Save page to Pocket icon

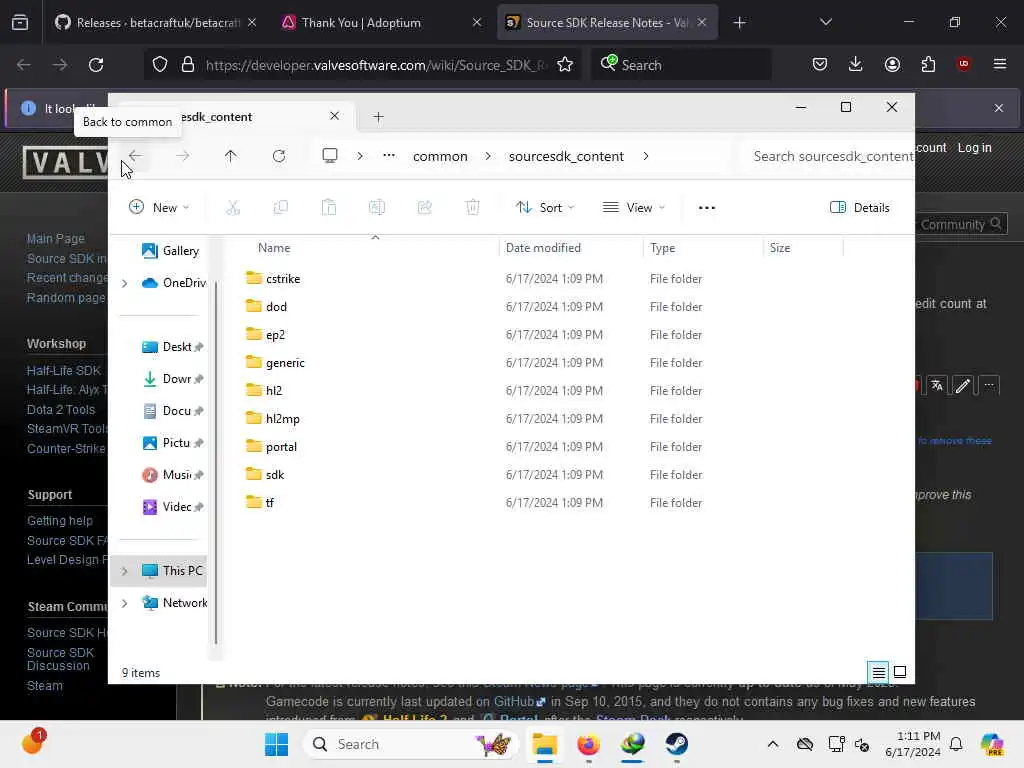click(x=820, y=64)
